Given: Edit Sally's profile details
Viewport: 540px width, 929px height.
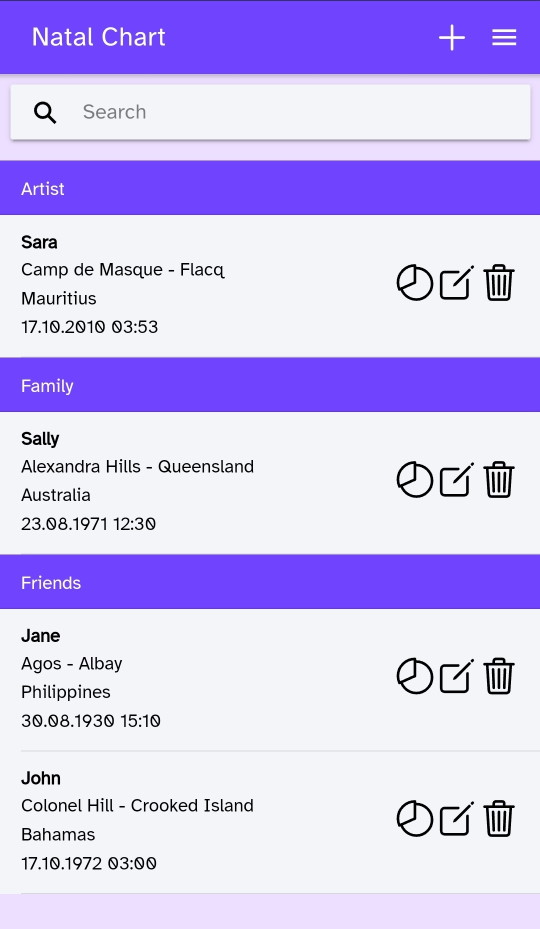Looking at the screenshot, I should 456,480.
